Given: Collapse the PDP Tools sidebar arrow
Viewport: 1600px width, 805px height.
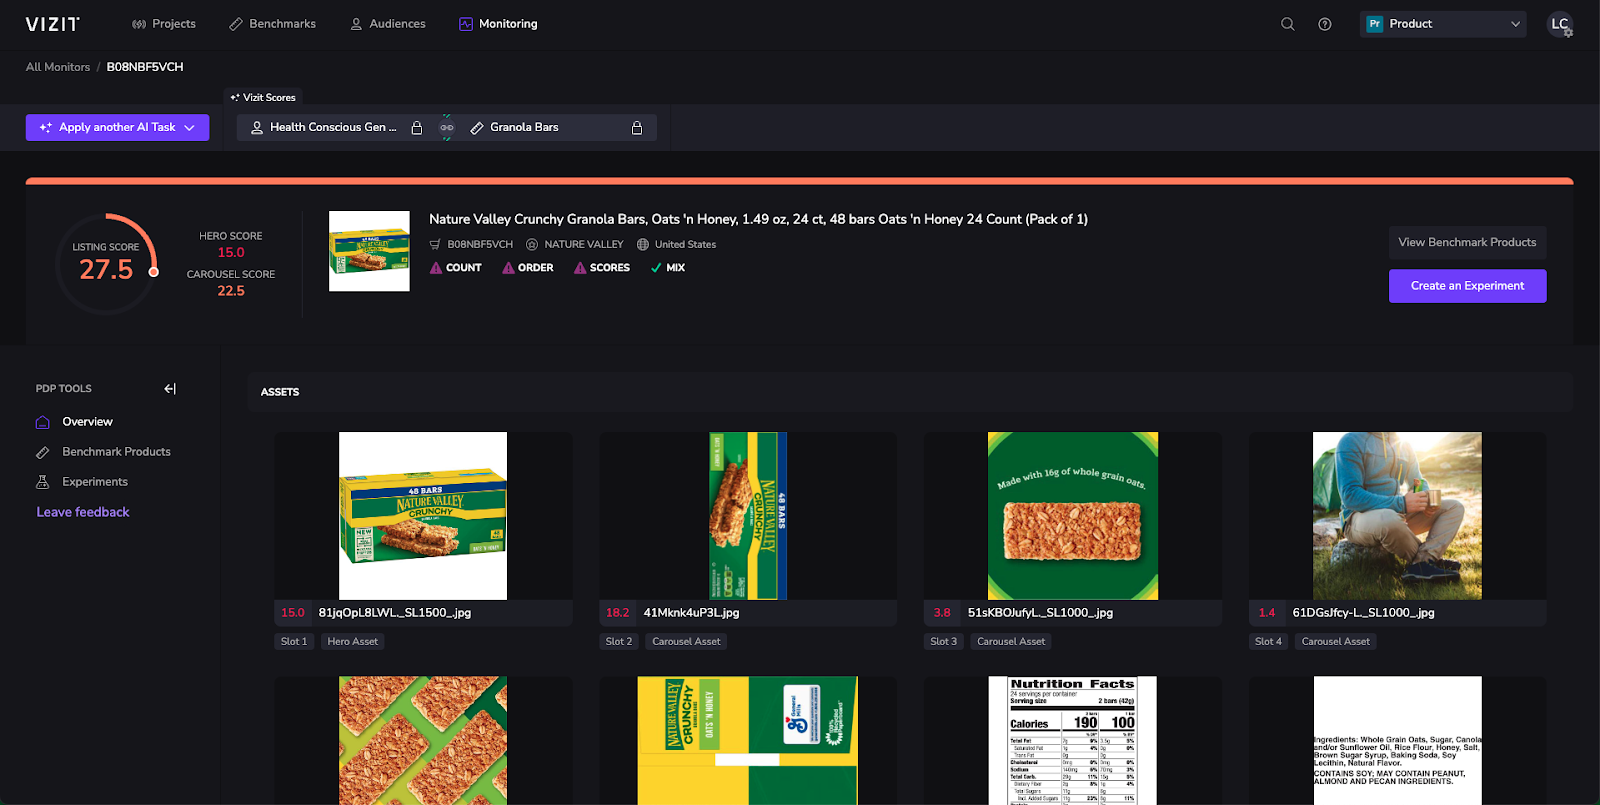Looking at the screenshot, I should (170, 389).
